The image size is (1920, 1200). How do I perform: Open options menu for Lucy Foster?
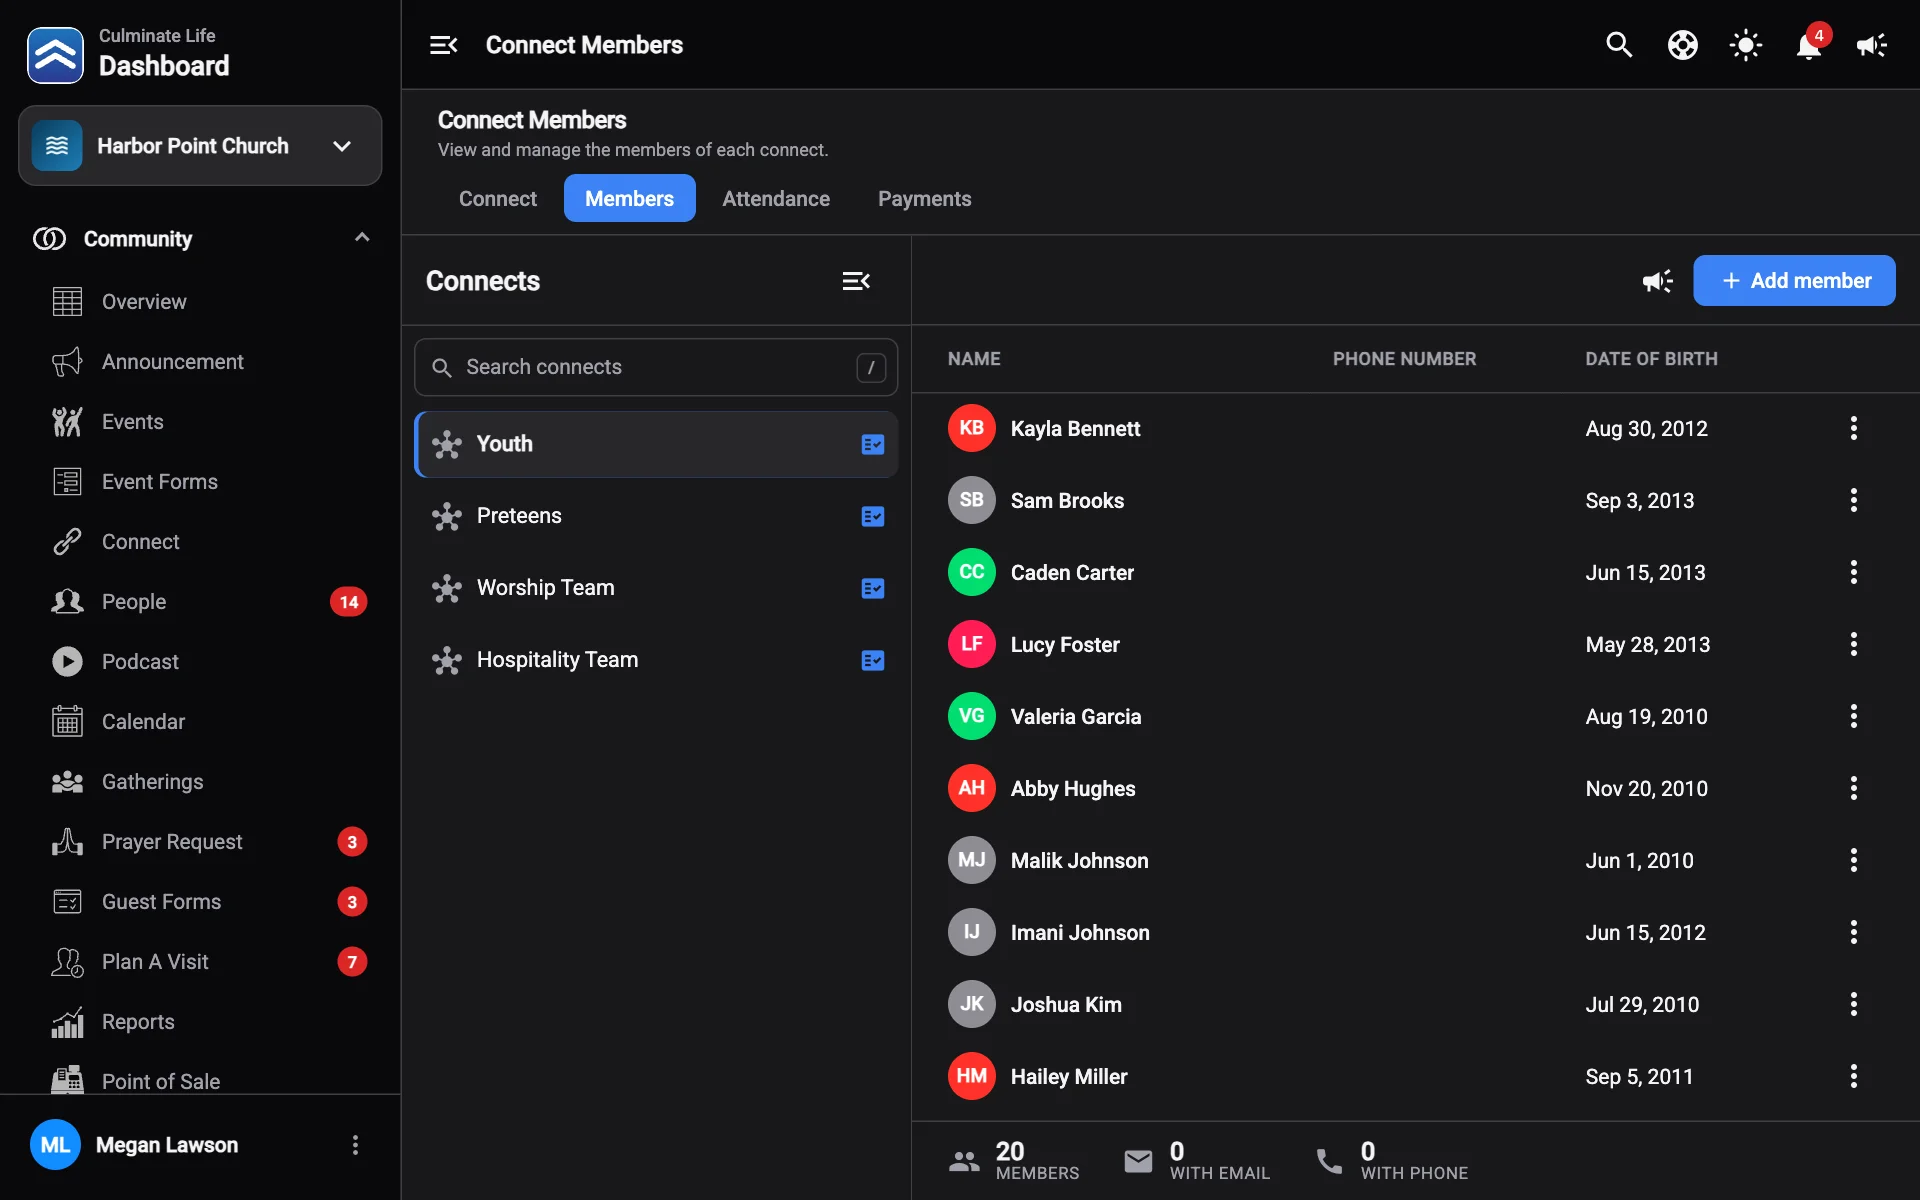(x=1854, y=644)
